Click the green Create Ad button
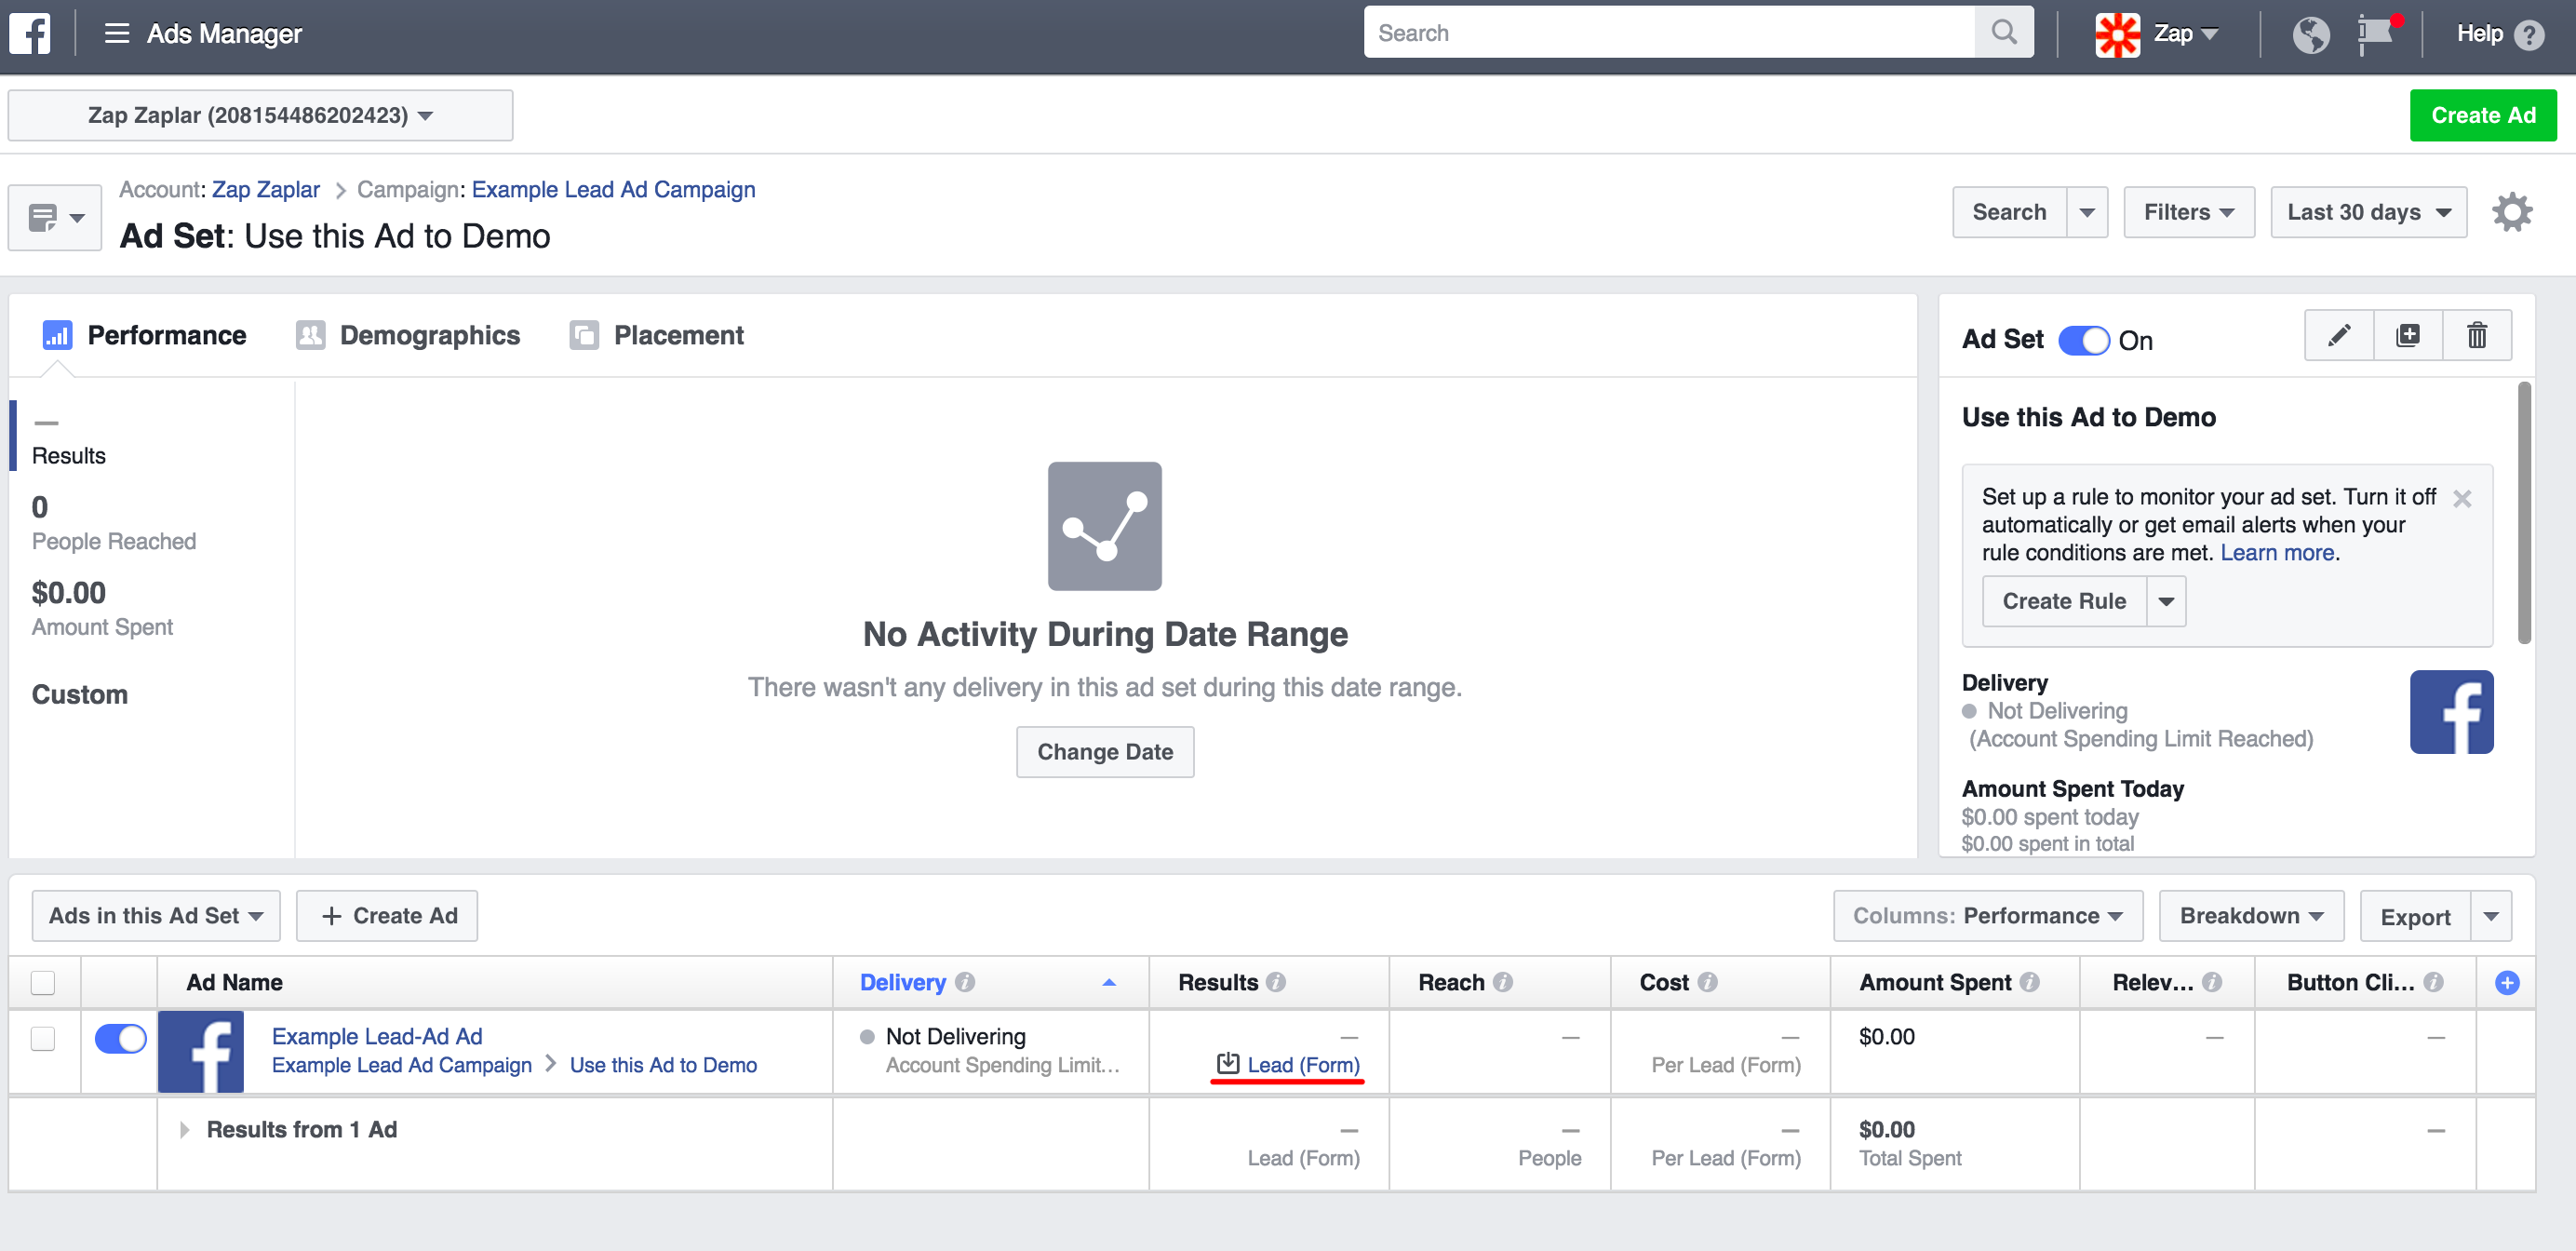The image size is (2576, 1251). click(x=2482, y=115)
